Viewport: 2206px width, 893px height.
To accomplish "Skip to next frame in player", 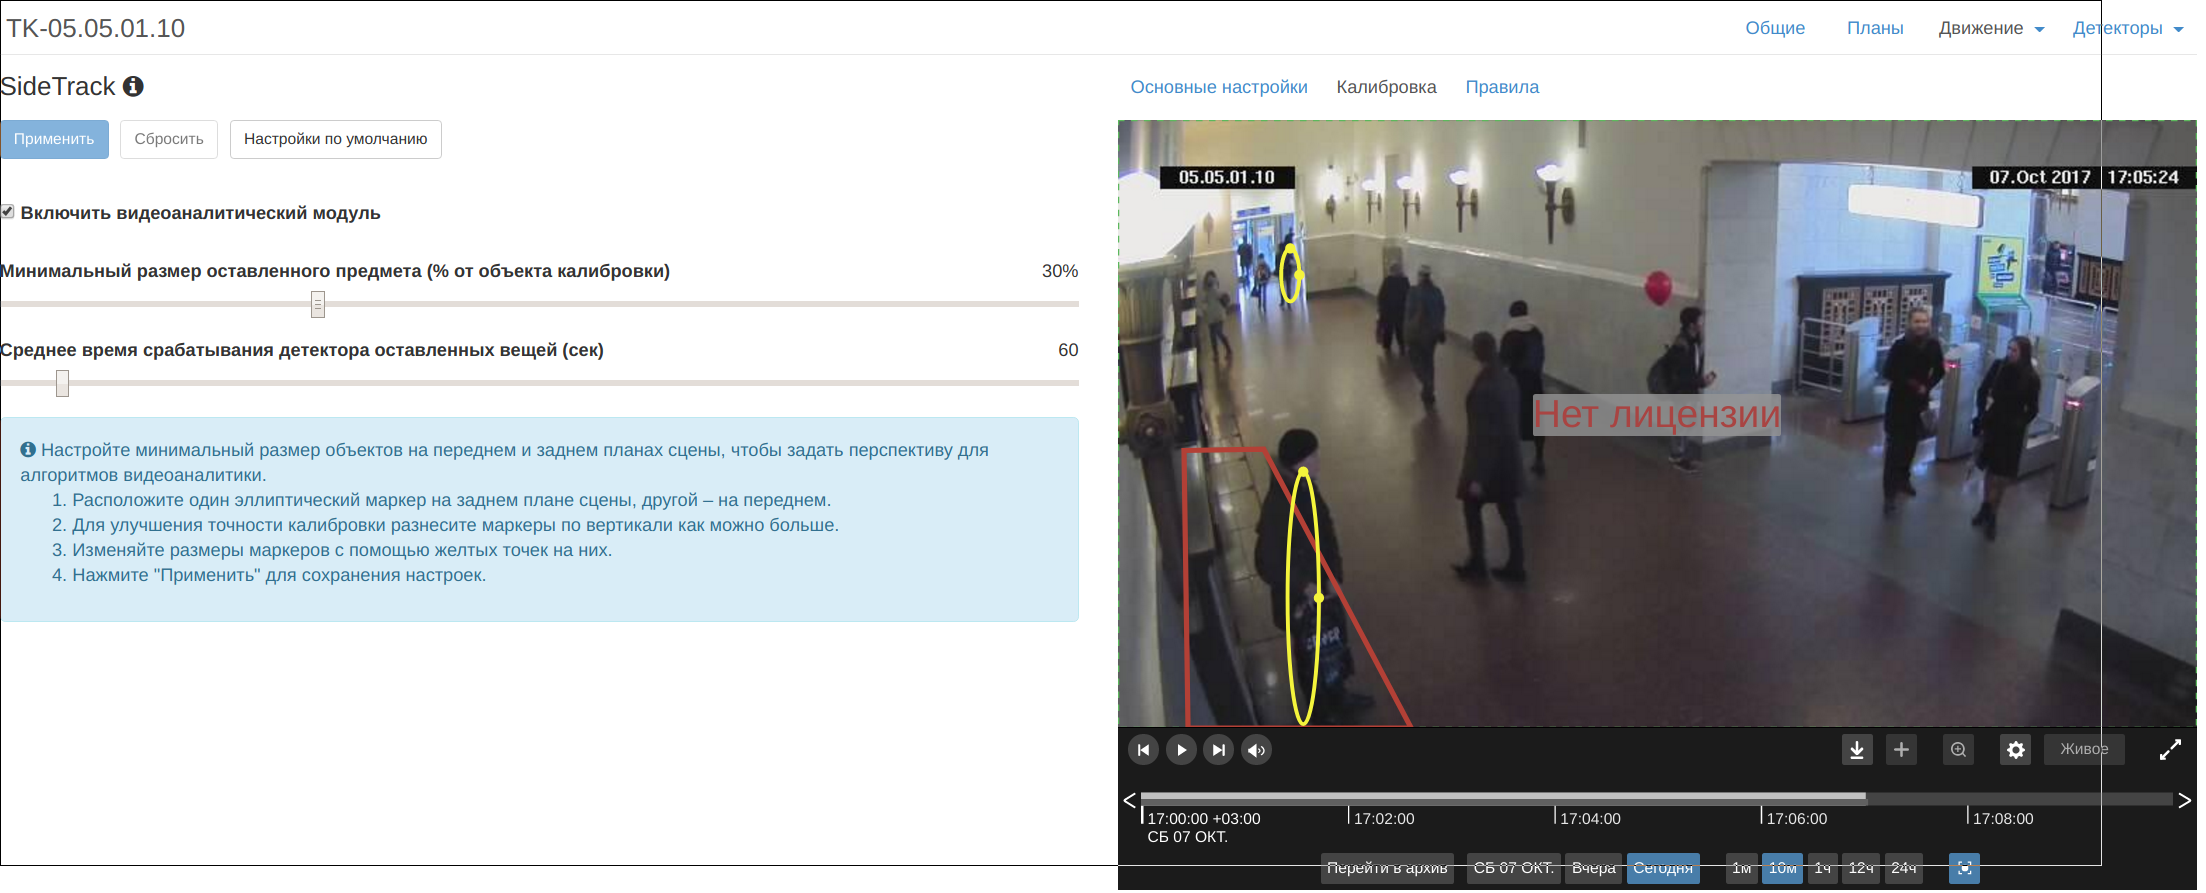I will 1219,750.
